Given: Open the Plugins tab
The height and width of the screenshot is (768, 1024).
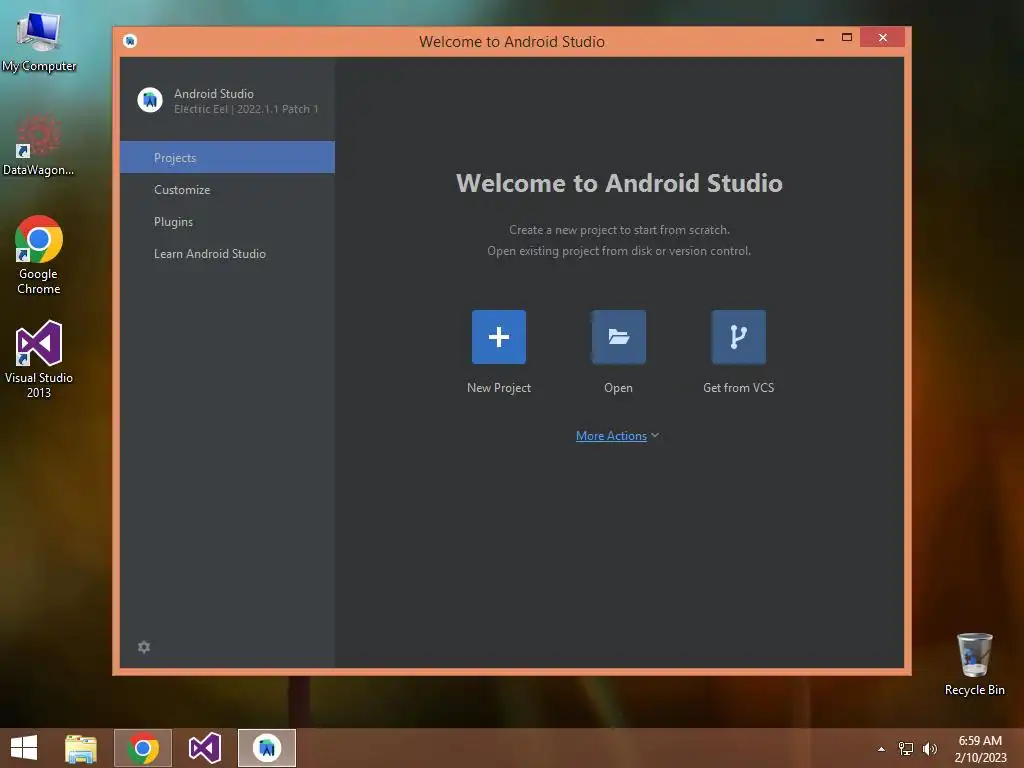Looking at the screenshot, I should (227, 221).
